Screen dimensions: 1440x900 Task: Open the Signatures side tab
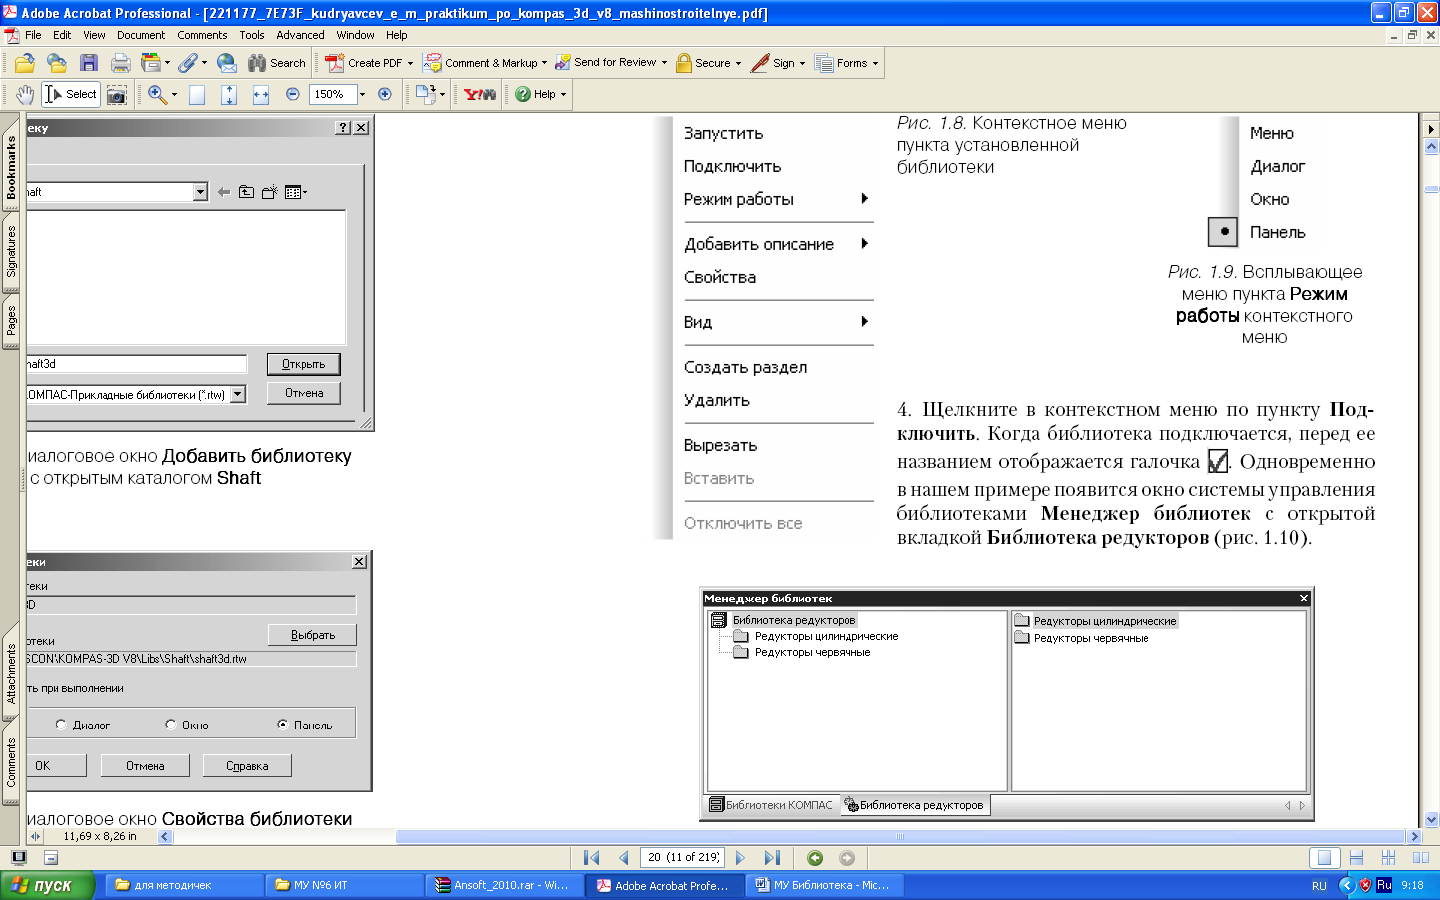[x=11, y=251]
